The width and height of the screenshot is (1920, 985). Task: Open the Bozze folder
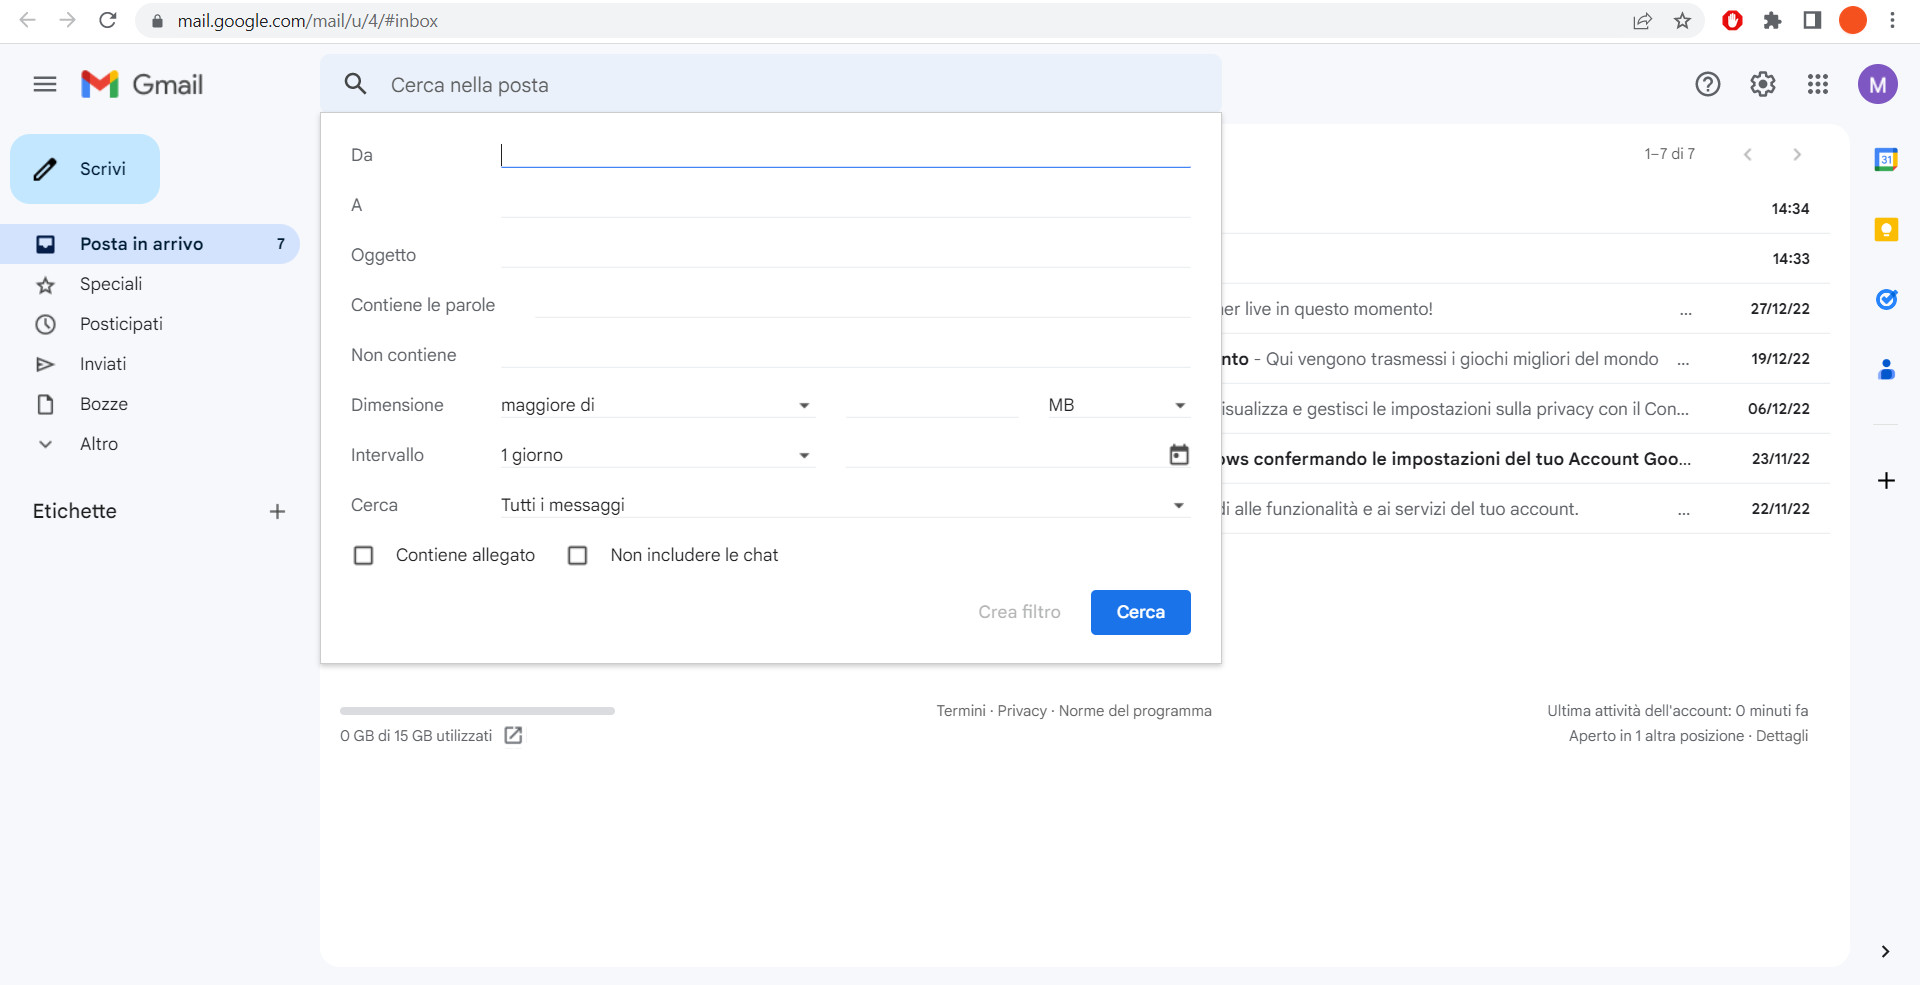104,404
